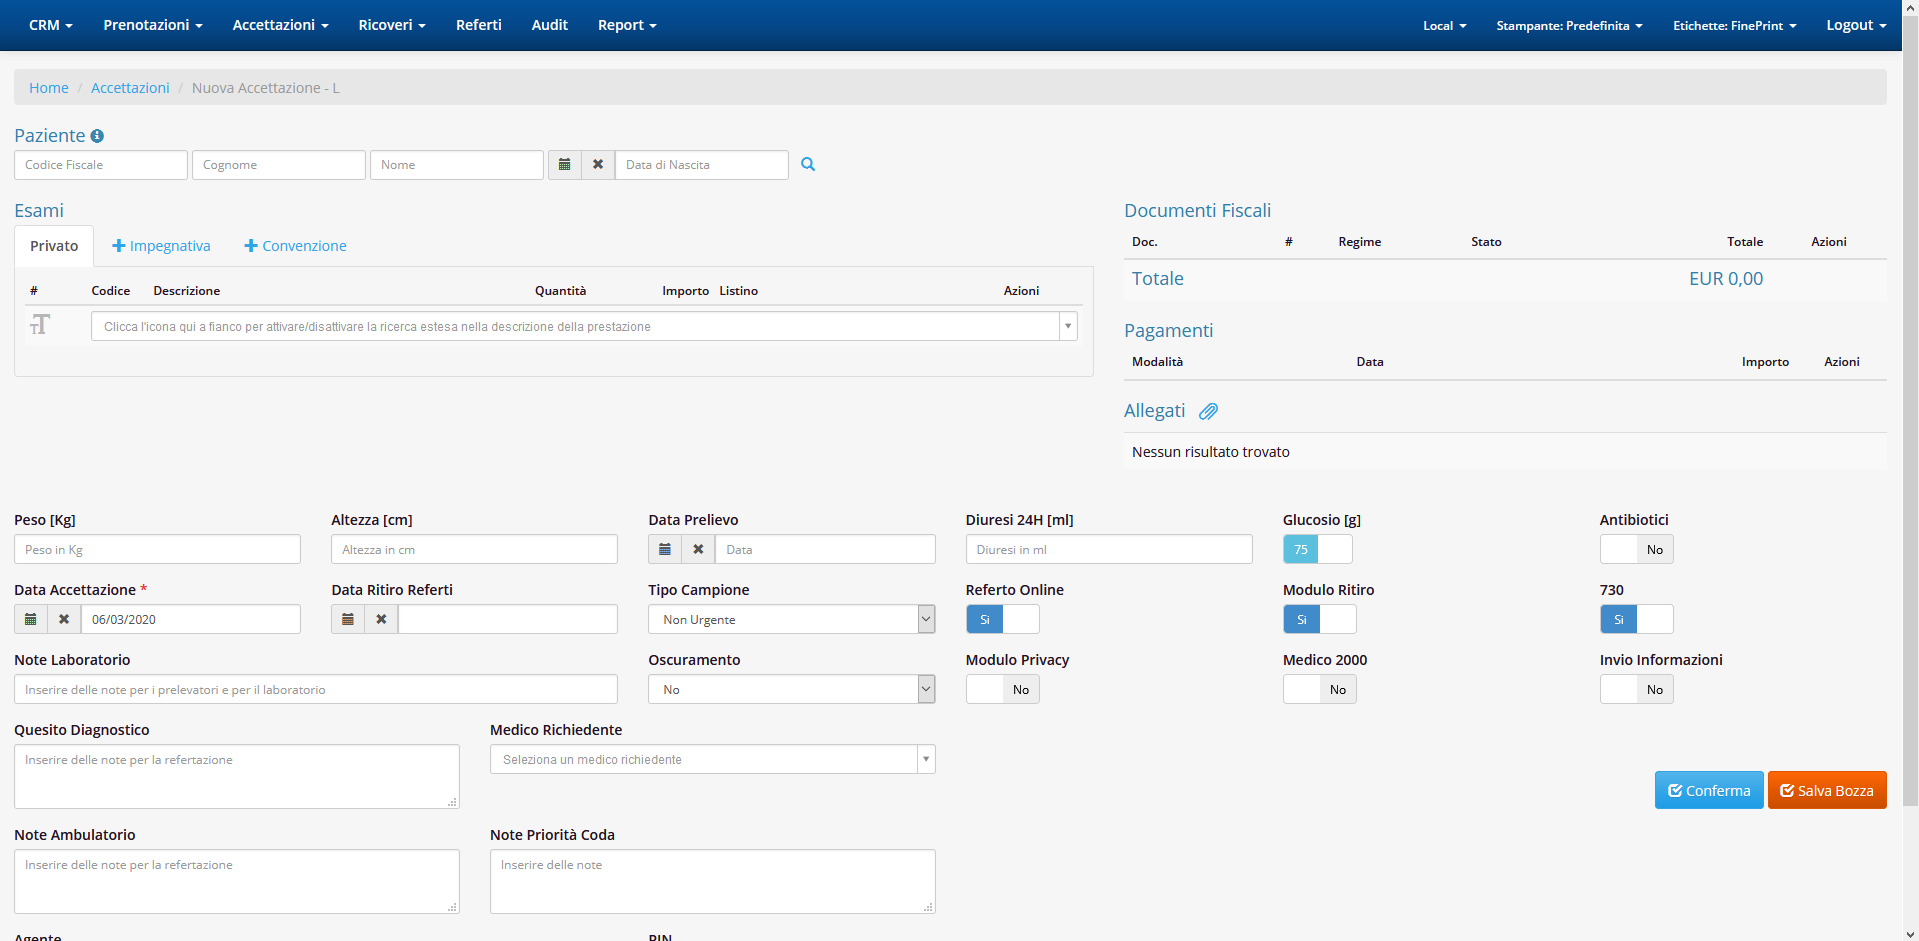Open the Medico Richiedente selector
Image resolution: width=1919 pixels, height=941 pixels.
[x=712, y=759]
